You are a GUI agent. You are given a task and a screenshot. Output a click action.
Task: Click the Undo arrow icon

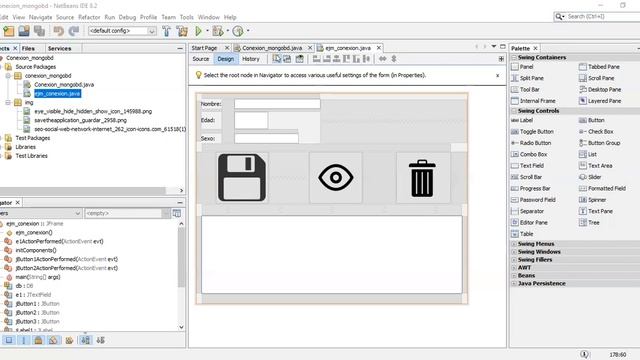pos(58,31)
